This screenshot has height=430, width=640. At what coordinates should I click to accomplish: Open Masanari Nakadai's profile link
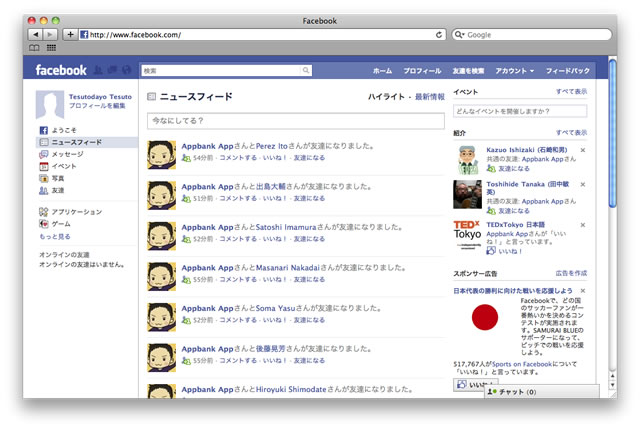click(x=288, y=268)
